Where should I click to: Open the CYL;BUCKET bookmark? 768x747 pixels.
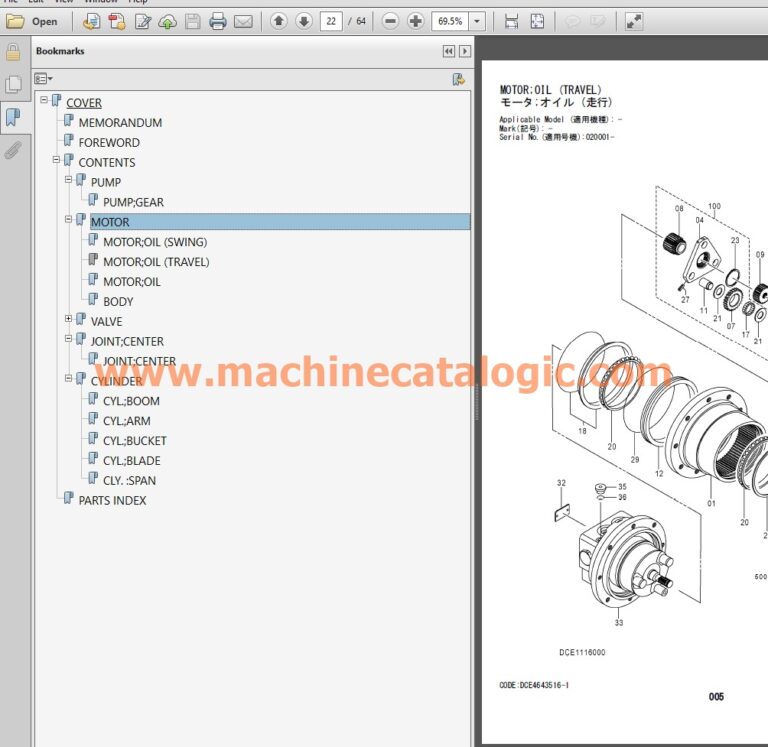135,441
